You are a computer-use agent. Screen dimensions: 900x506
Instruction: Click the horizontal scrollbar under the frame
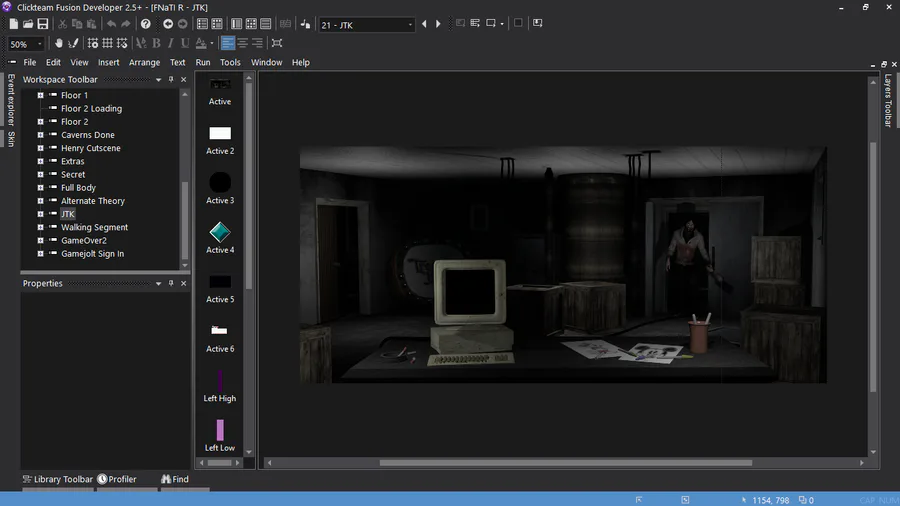click(x=565, y=463)
